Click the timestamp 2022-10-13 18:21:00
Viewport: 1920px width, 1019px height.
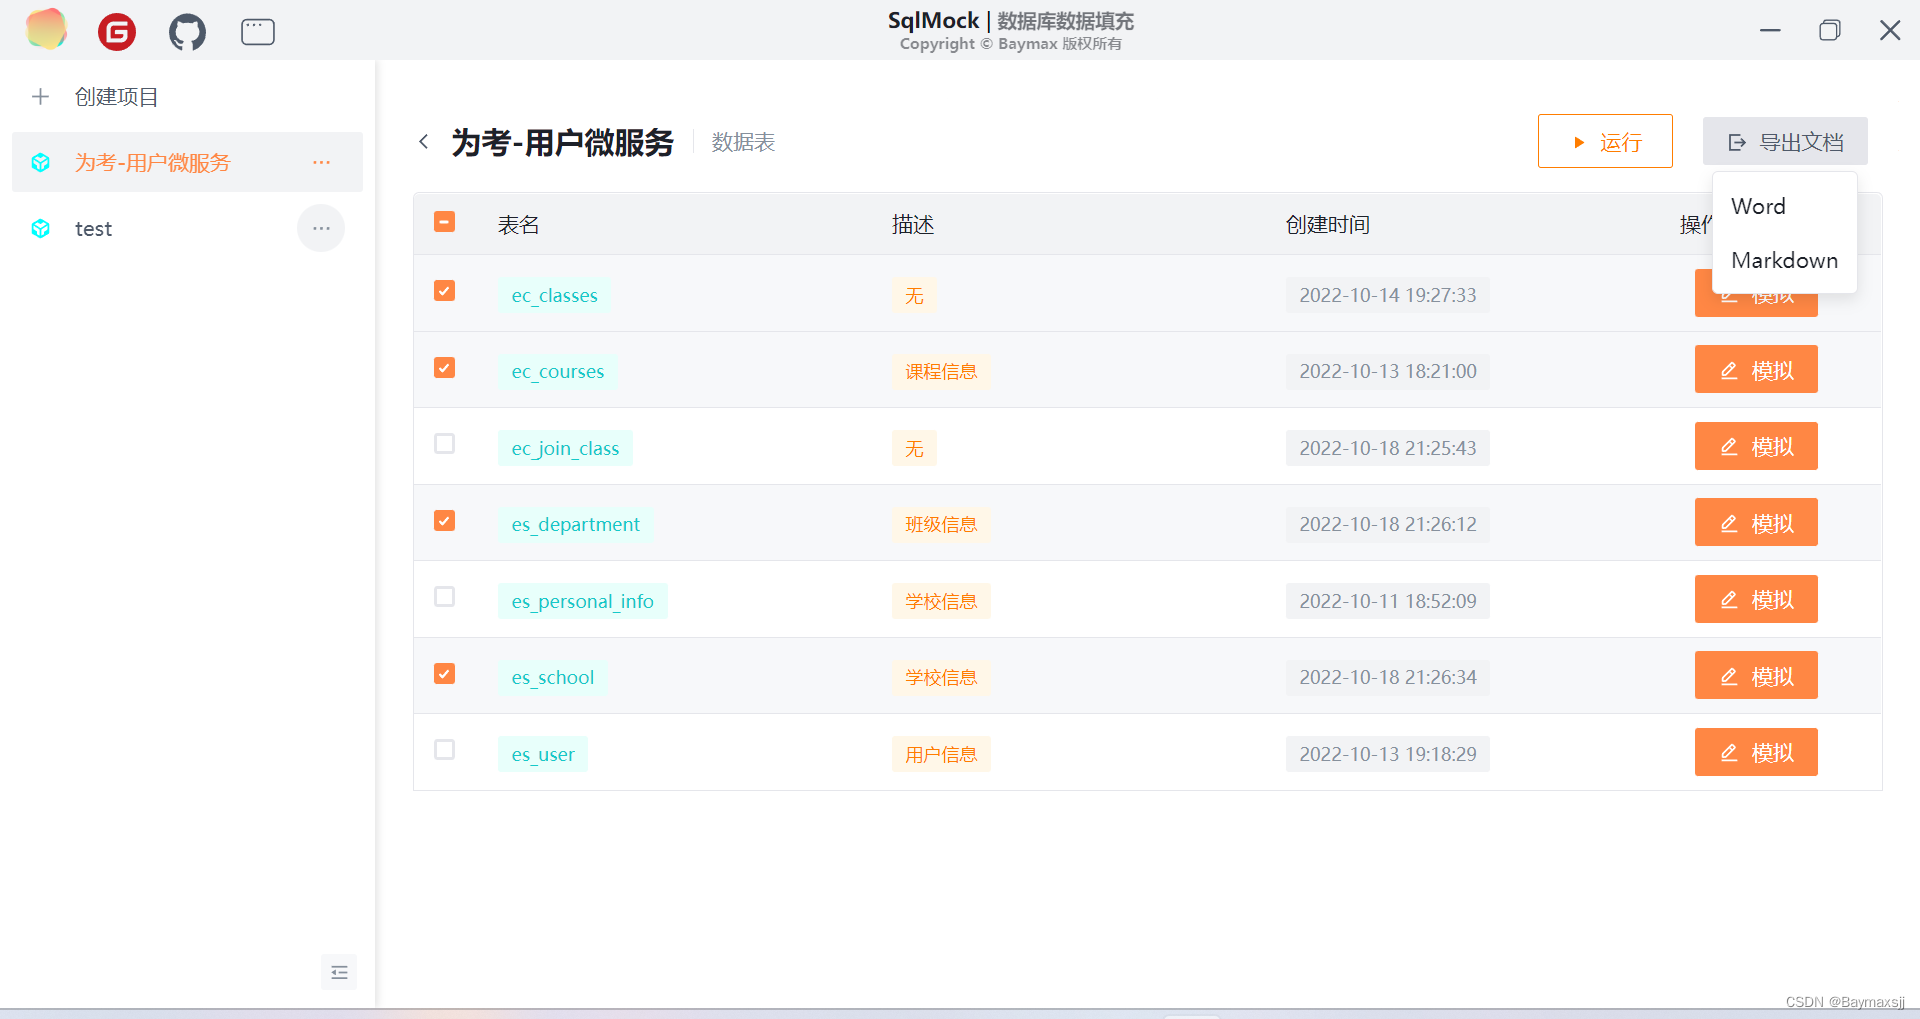(1388, 371)
